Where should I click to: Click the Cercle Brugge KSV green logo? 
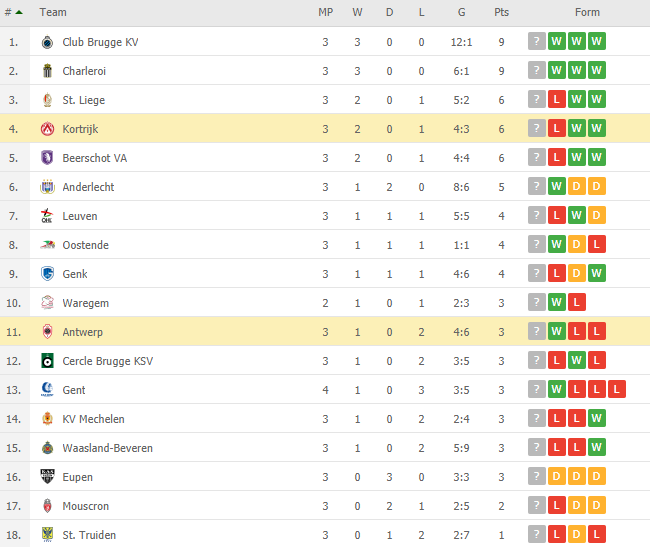click(47, 361)
